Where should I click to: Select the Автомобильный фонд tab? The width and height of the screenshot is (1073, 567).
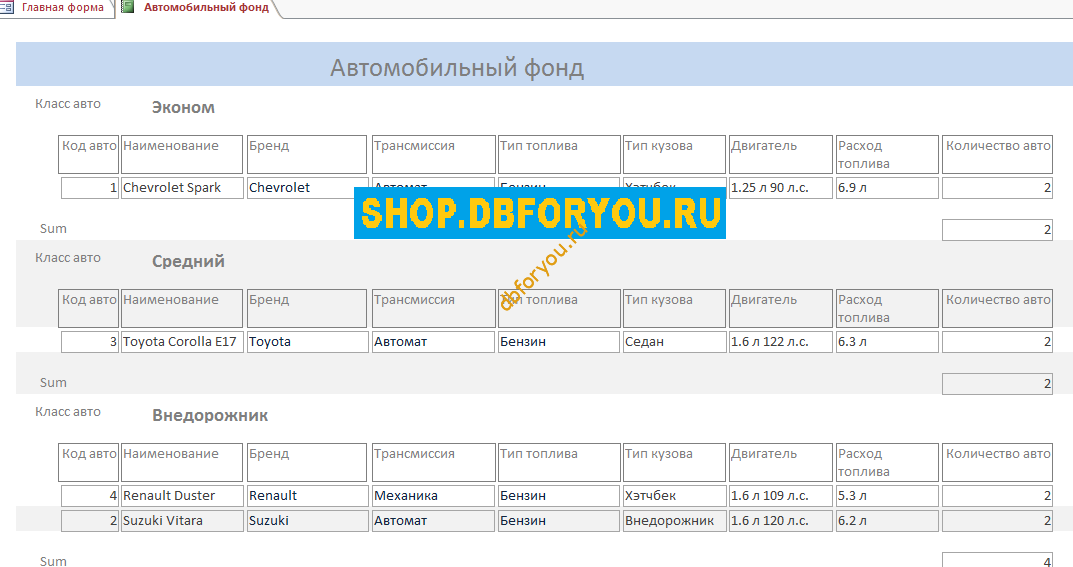click(206, 8)
